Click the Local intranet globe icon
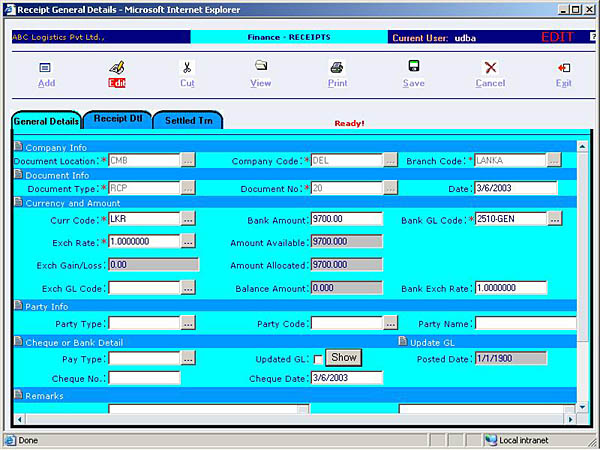The image size is (600, 450). click(x=491, y=440)
